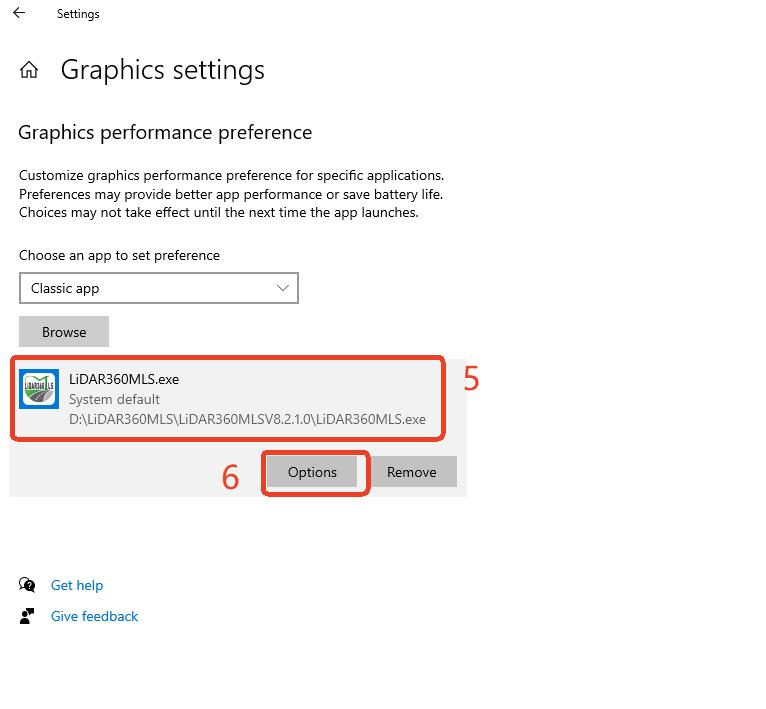Expand the chevron on the Classic app dropdown

[x=283, y=288]
